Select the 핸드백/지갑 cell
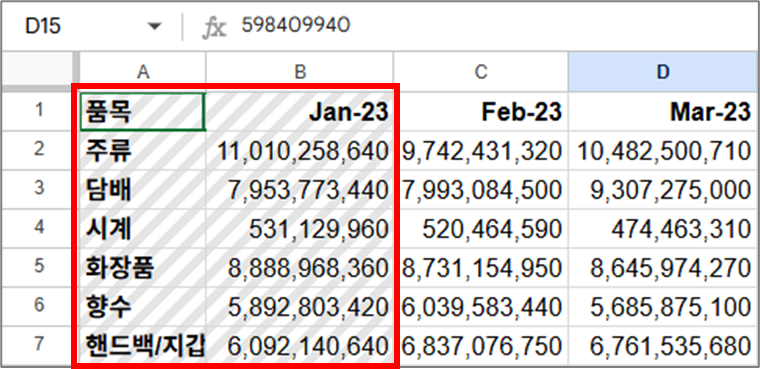760x369 pixels. 142,346
